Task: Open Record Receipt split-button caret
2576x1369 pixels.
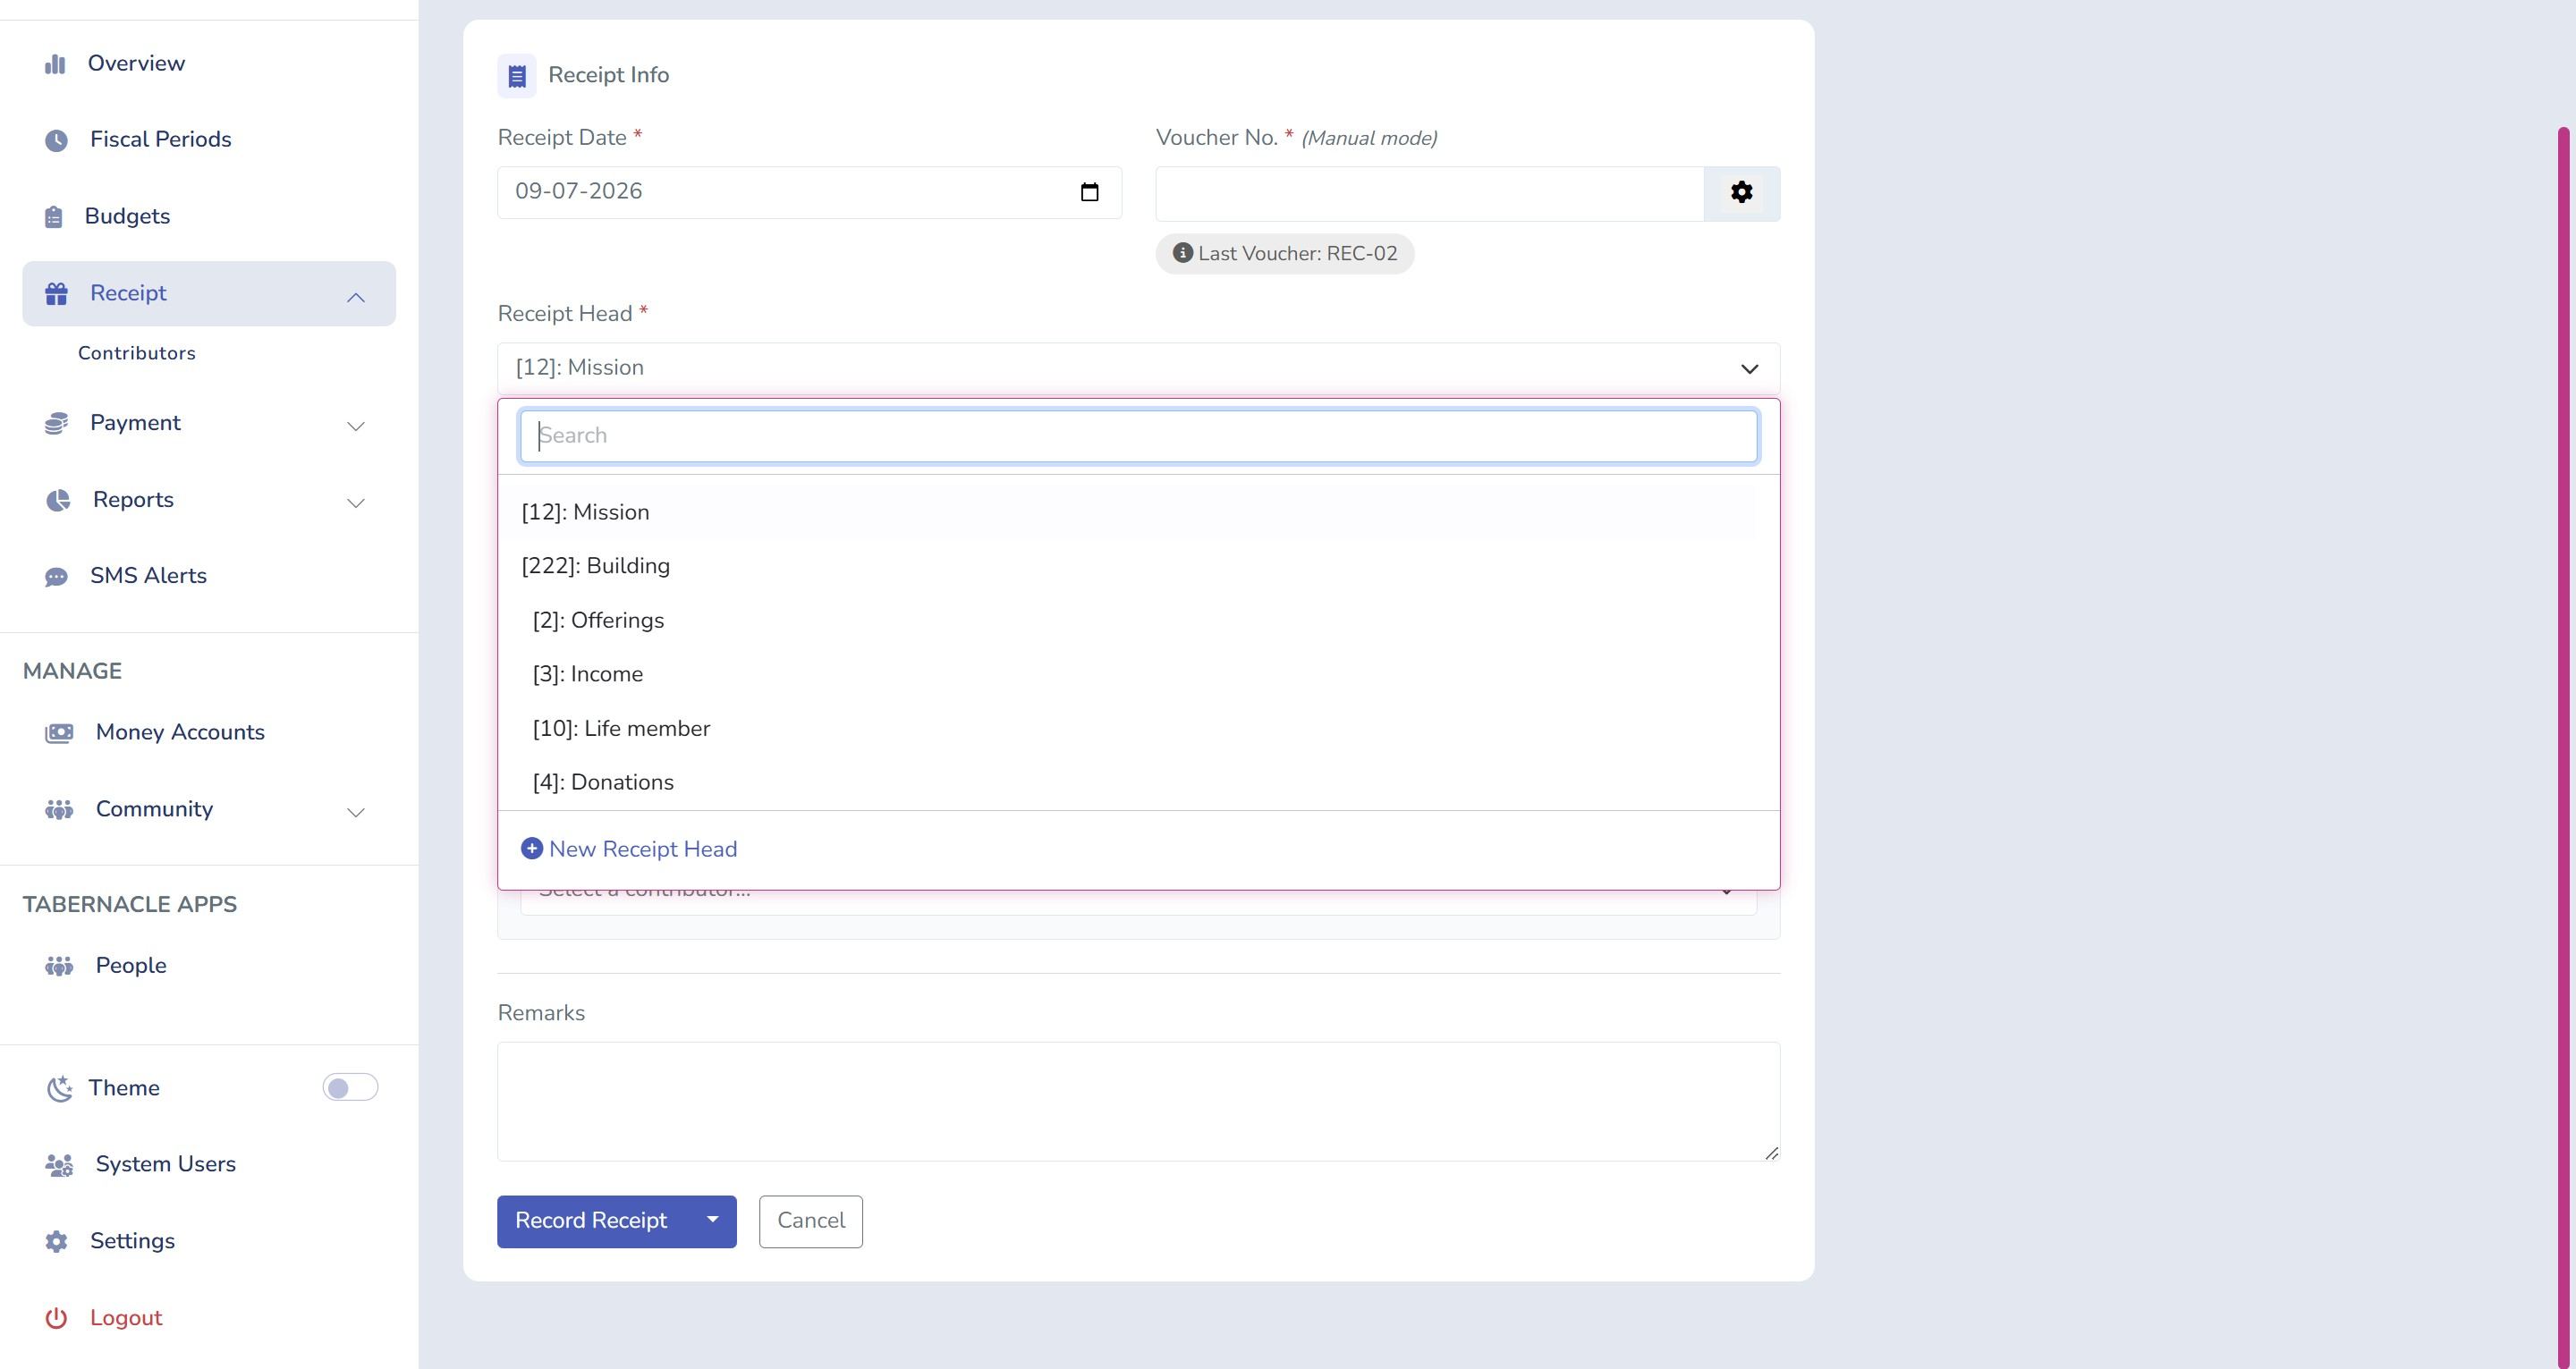Action: (712, 1220)
